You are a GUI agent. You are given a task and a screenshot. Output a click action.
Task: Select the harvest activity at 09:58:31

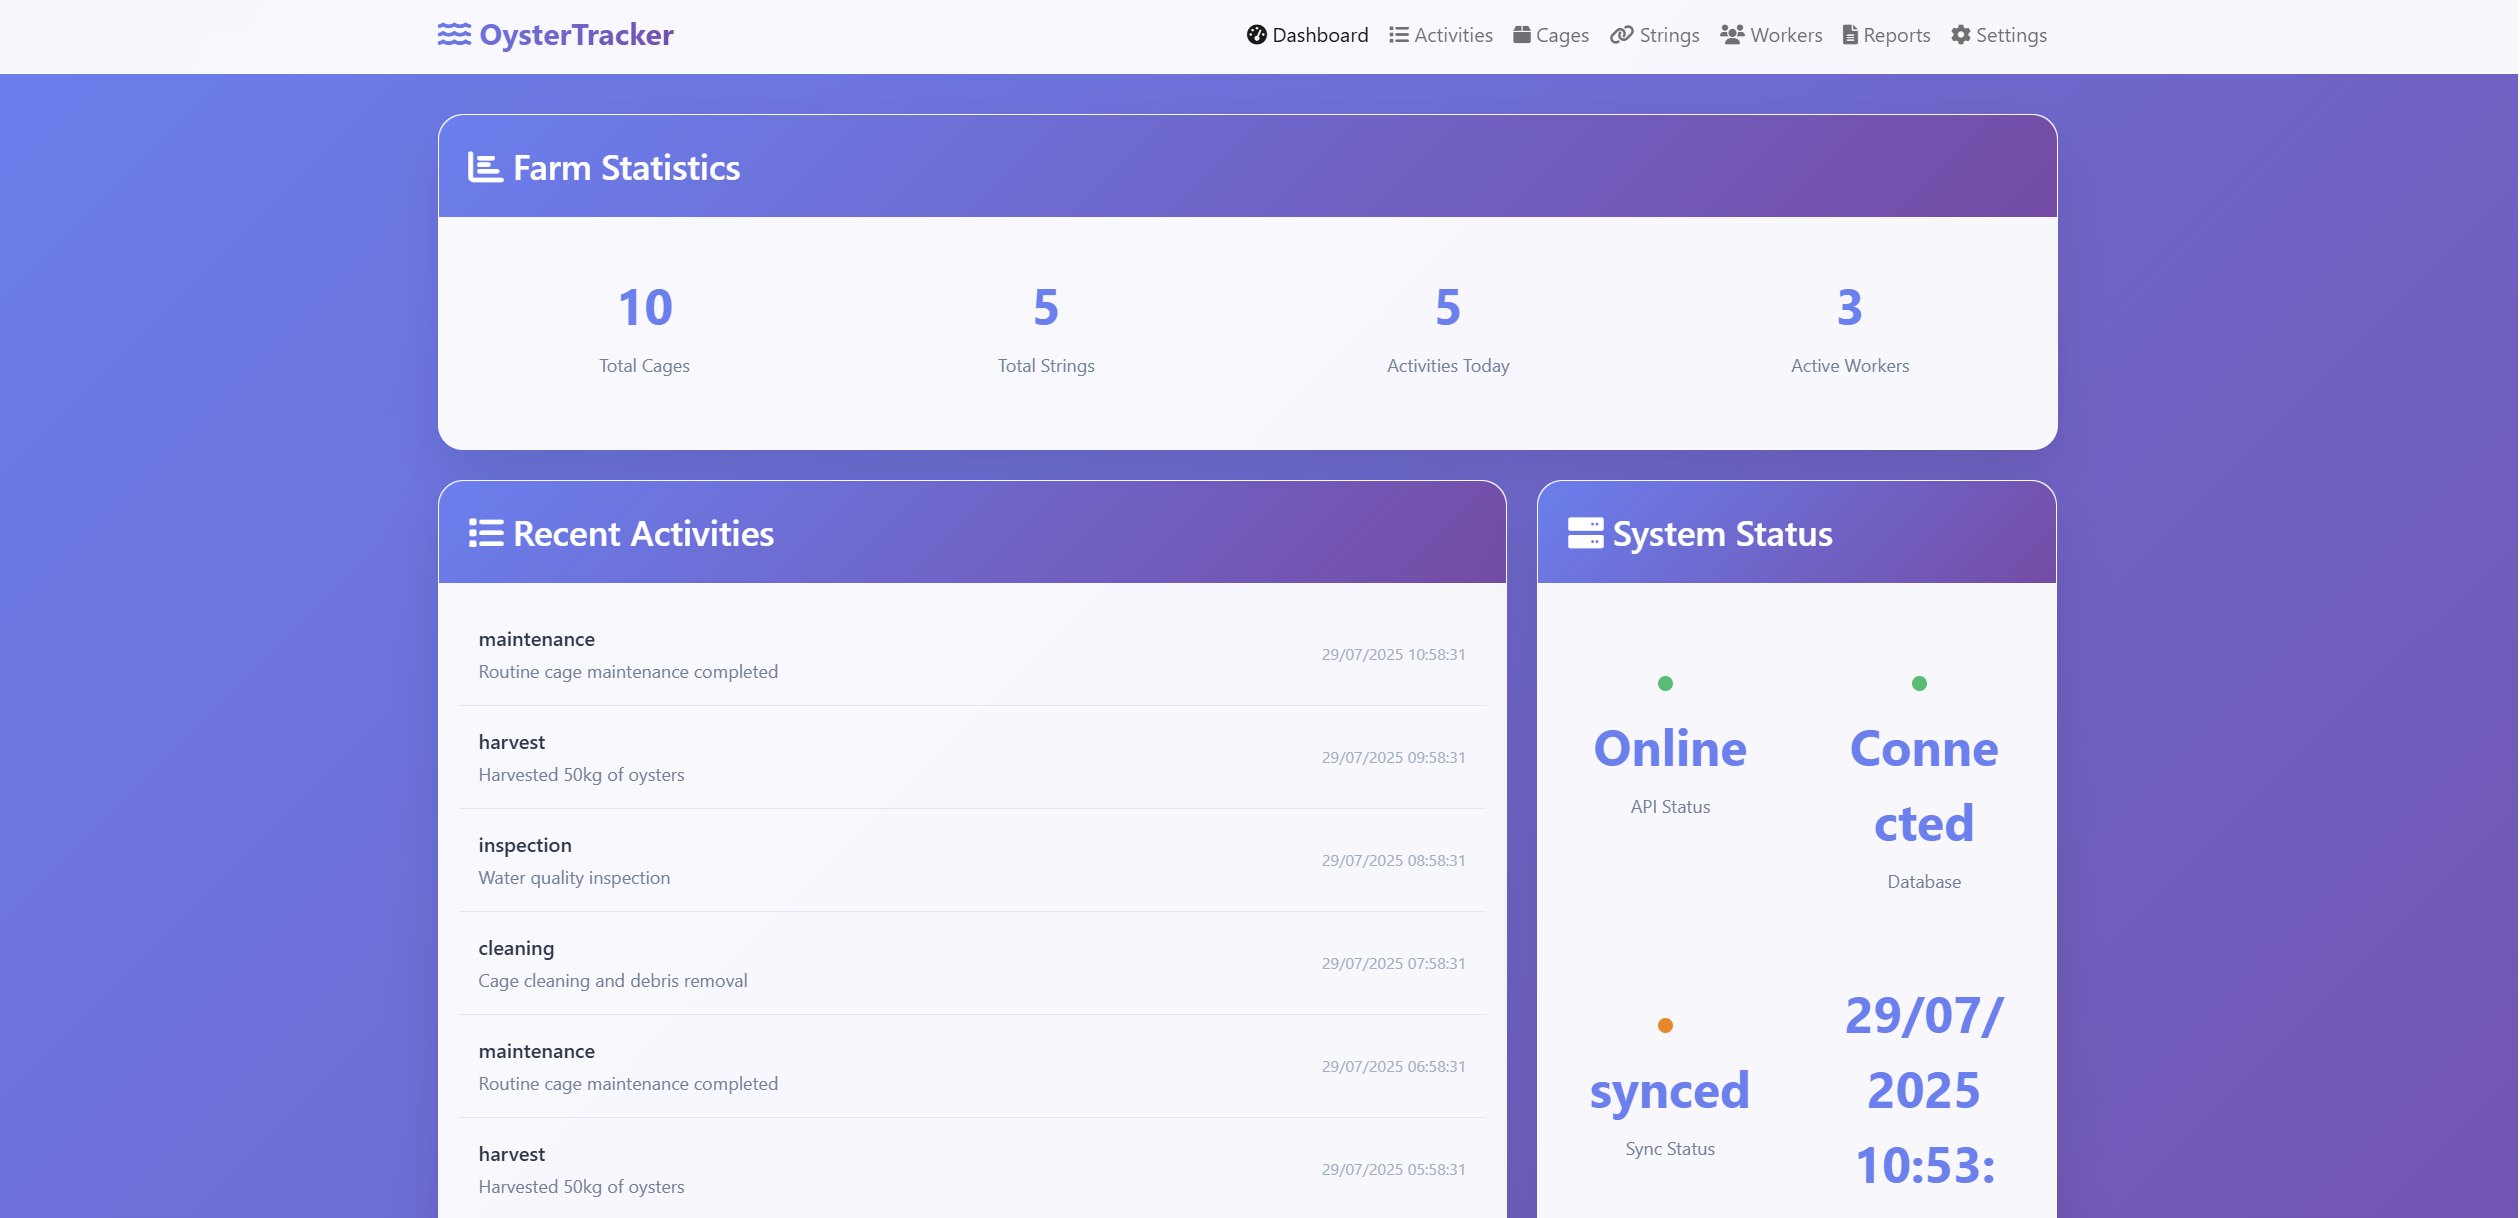click(972, 758)
